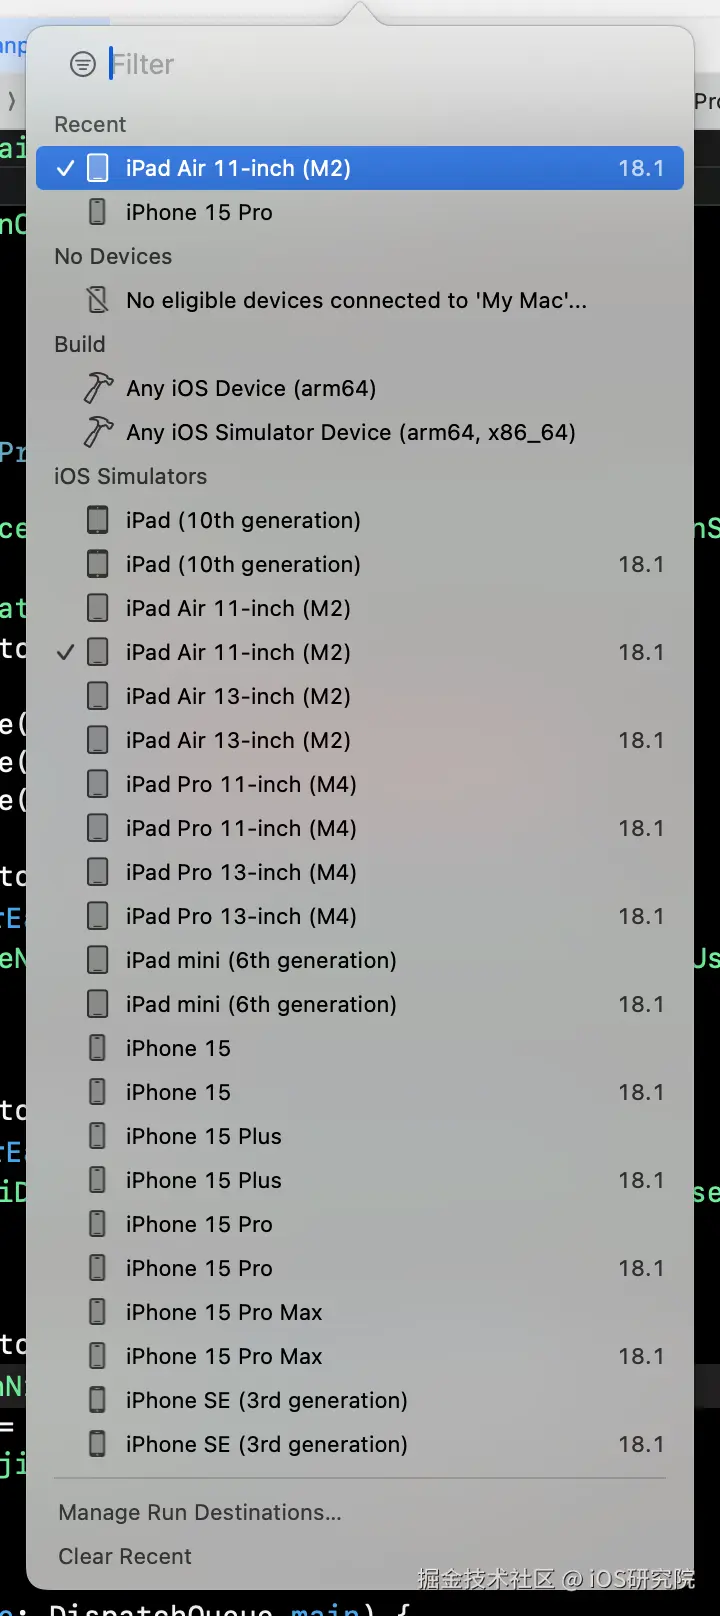The width and height of the screenshot is (720, 1616).
Task: Click phone icon of iPhone 15 18.1 simulator
Action: click(x=97, y=1092)
